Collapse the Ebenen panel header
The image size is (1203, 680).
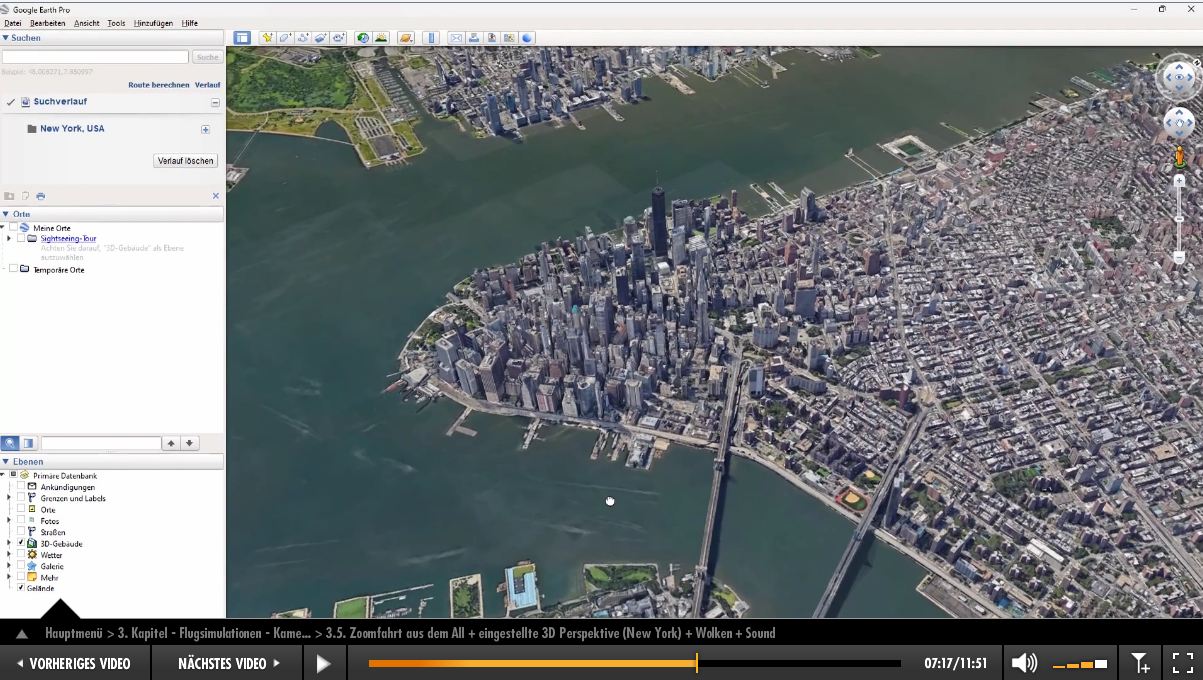pos(6,462)
